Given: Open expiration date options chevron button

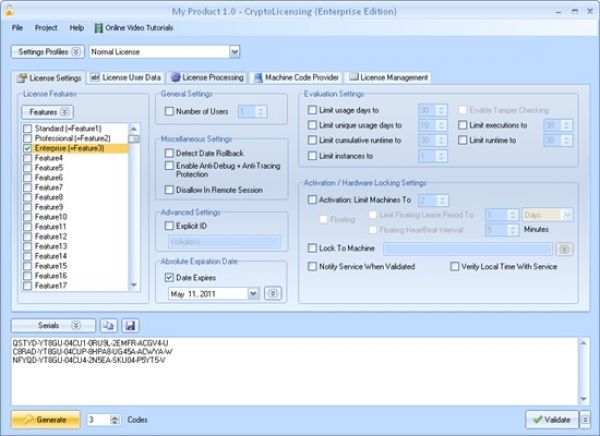Looking at the screenshot, I should click(272, 294).
